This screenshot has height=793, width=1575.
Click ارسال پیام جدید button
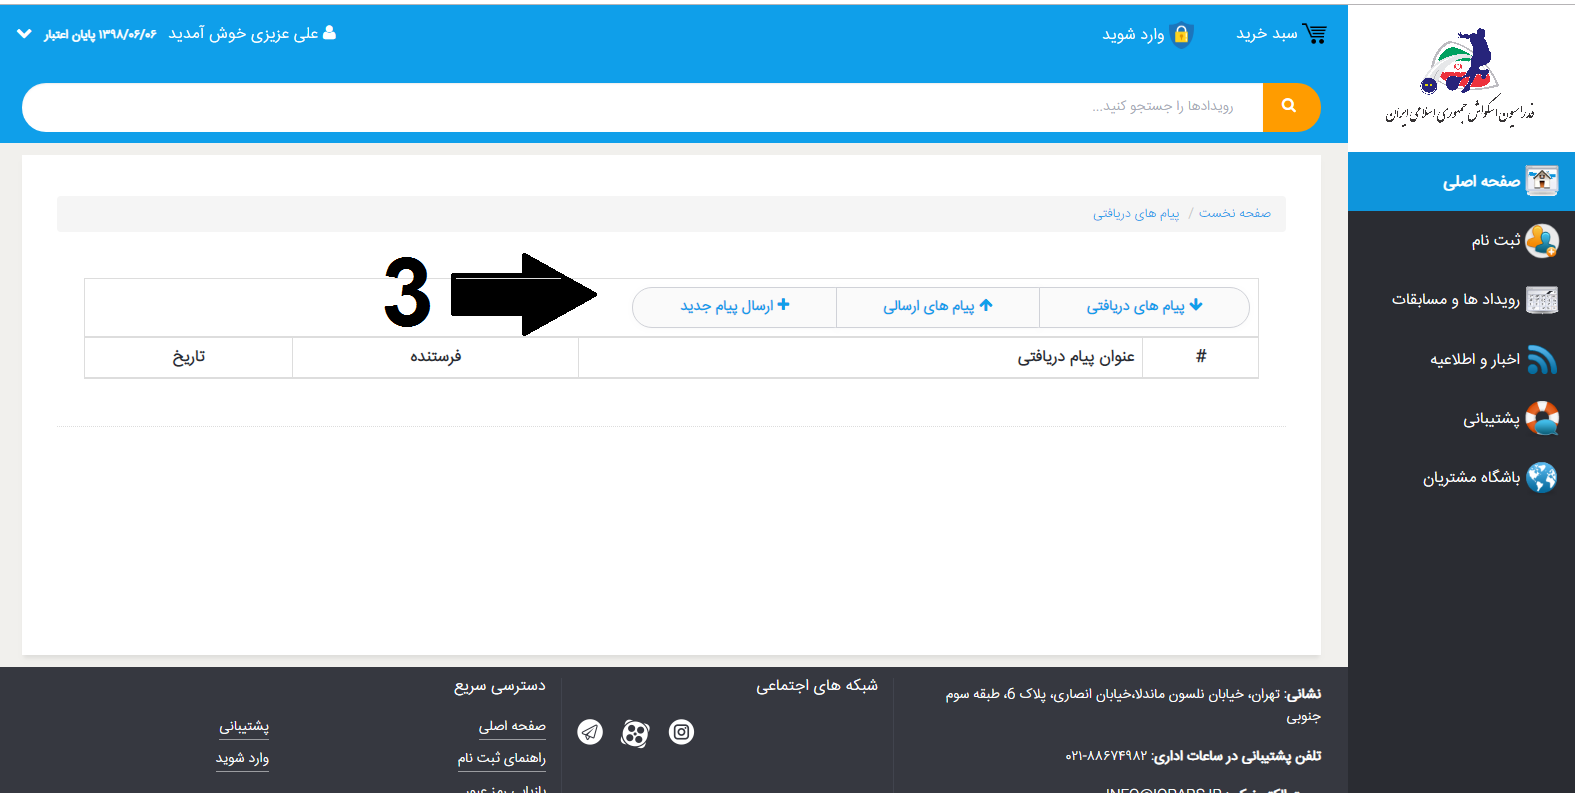coord(735,307)
